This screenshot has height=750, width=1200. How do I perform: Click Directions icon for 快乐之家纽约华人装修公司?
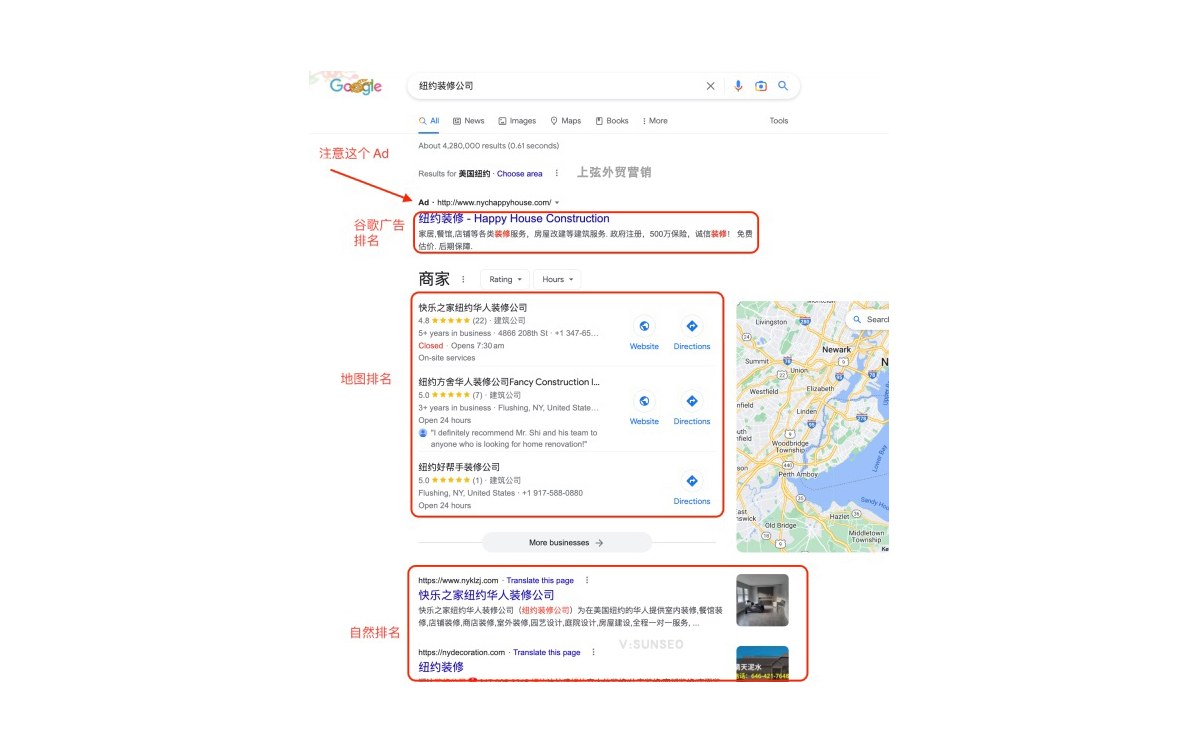[x=692, y=326]
